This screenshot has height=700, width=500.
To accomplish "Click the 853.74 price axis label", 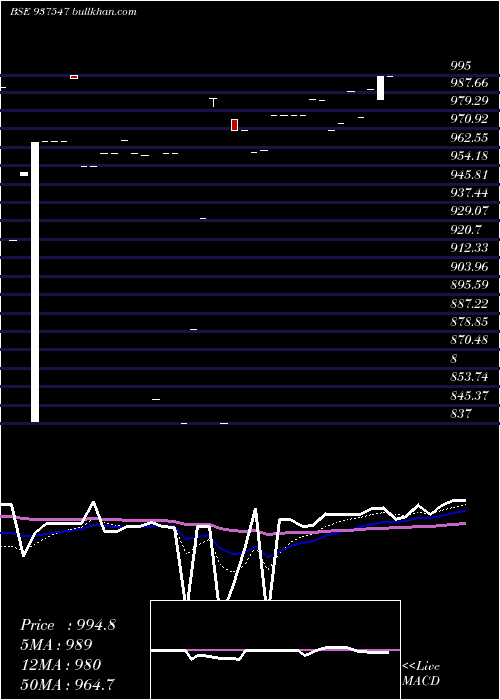I will [x=469, y=377].
